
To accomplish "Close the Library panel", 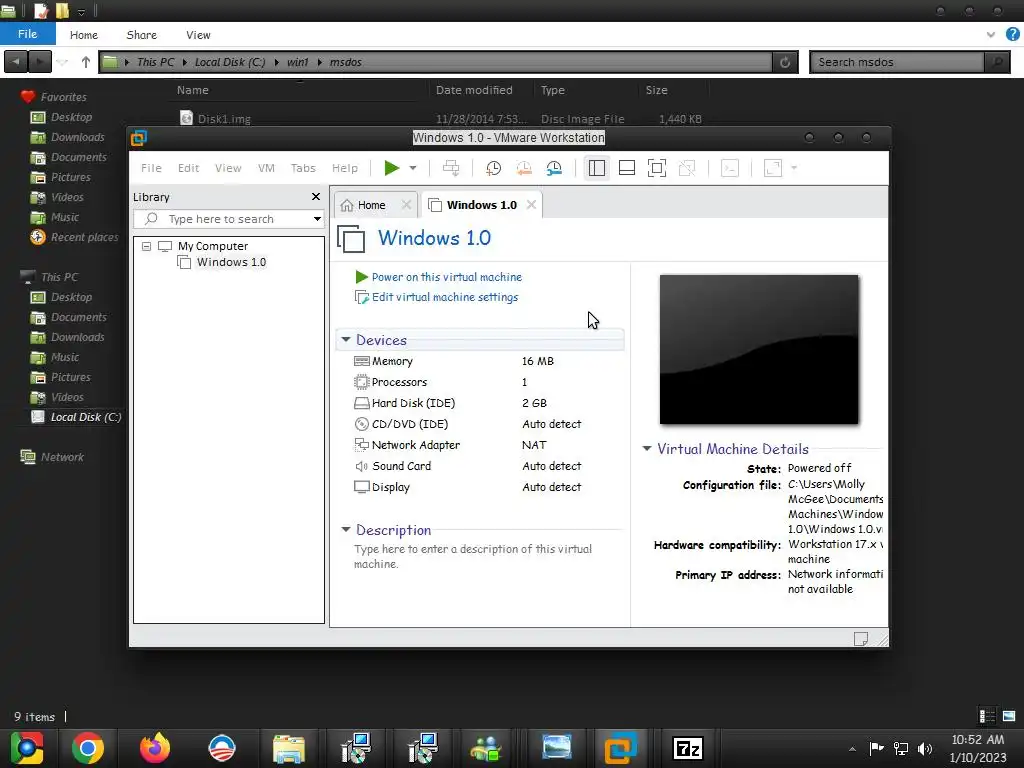I will [316, 197].
